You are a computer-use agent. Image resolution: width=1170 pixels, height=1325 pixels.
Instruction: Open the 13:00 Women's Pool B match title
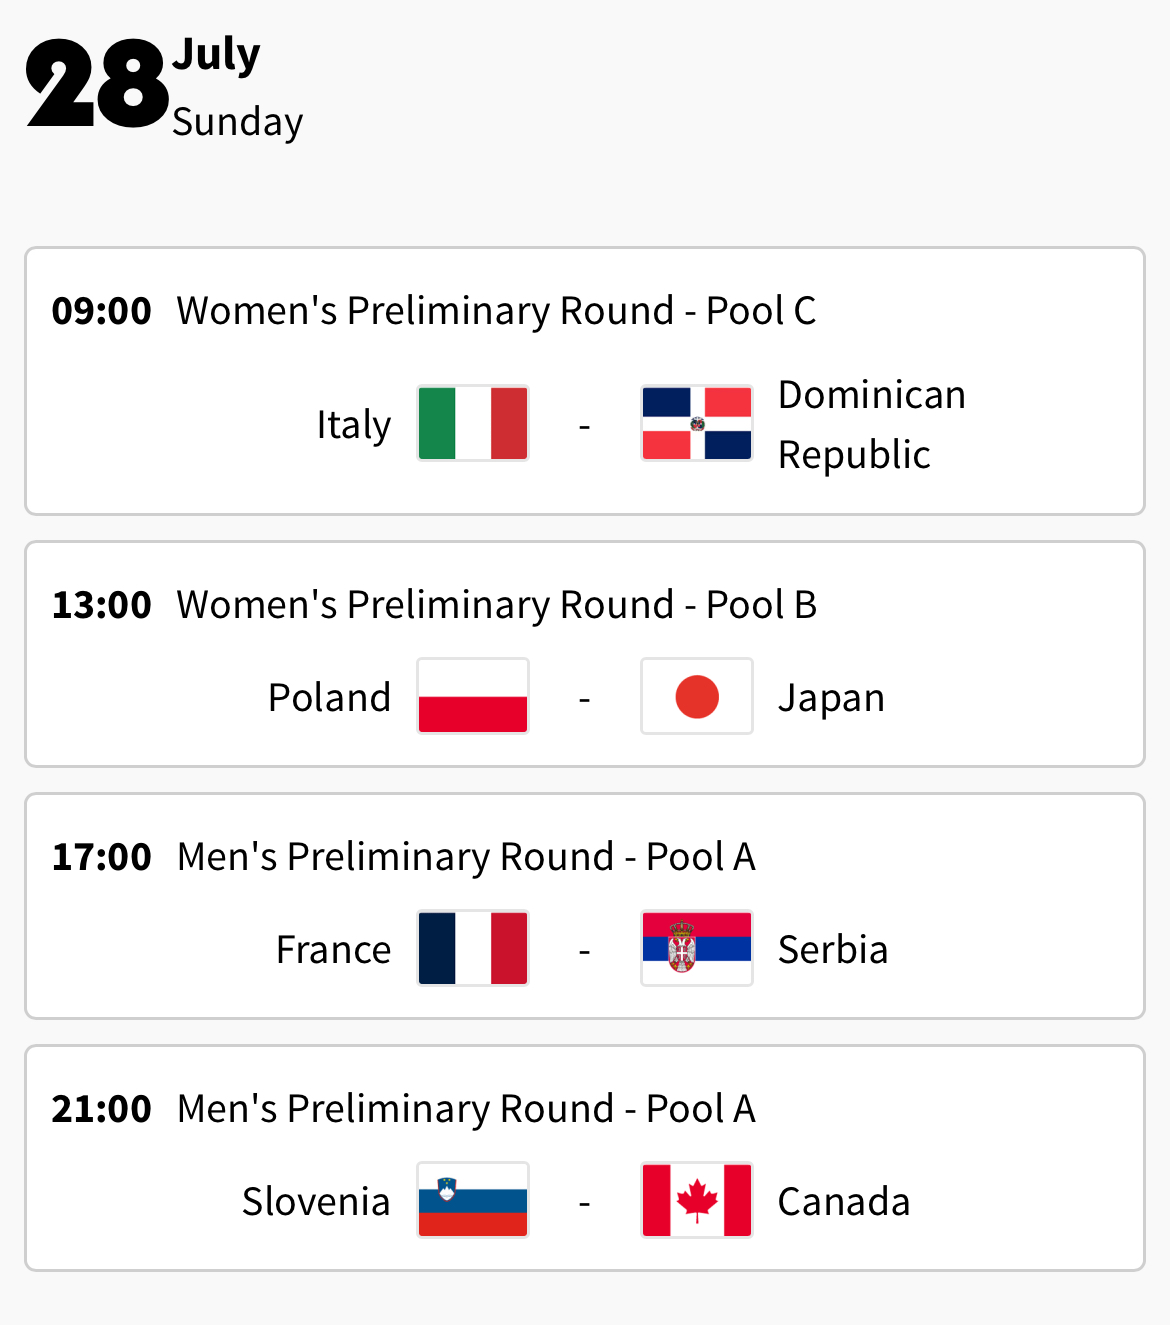[496, 605]
